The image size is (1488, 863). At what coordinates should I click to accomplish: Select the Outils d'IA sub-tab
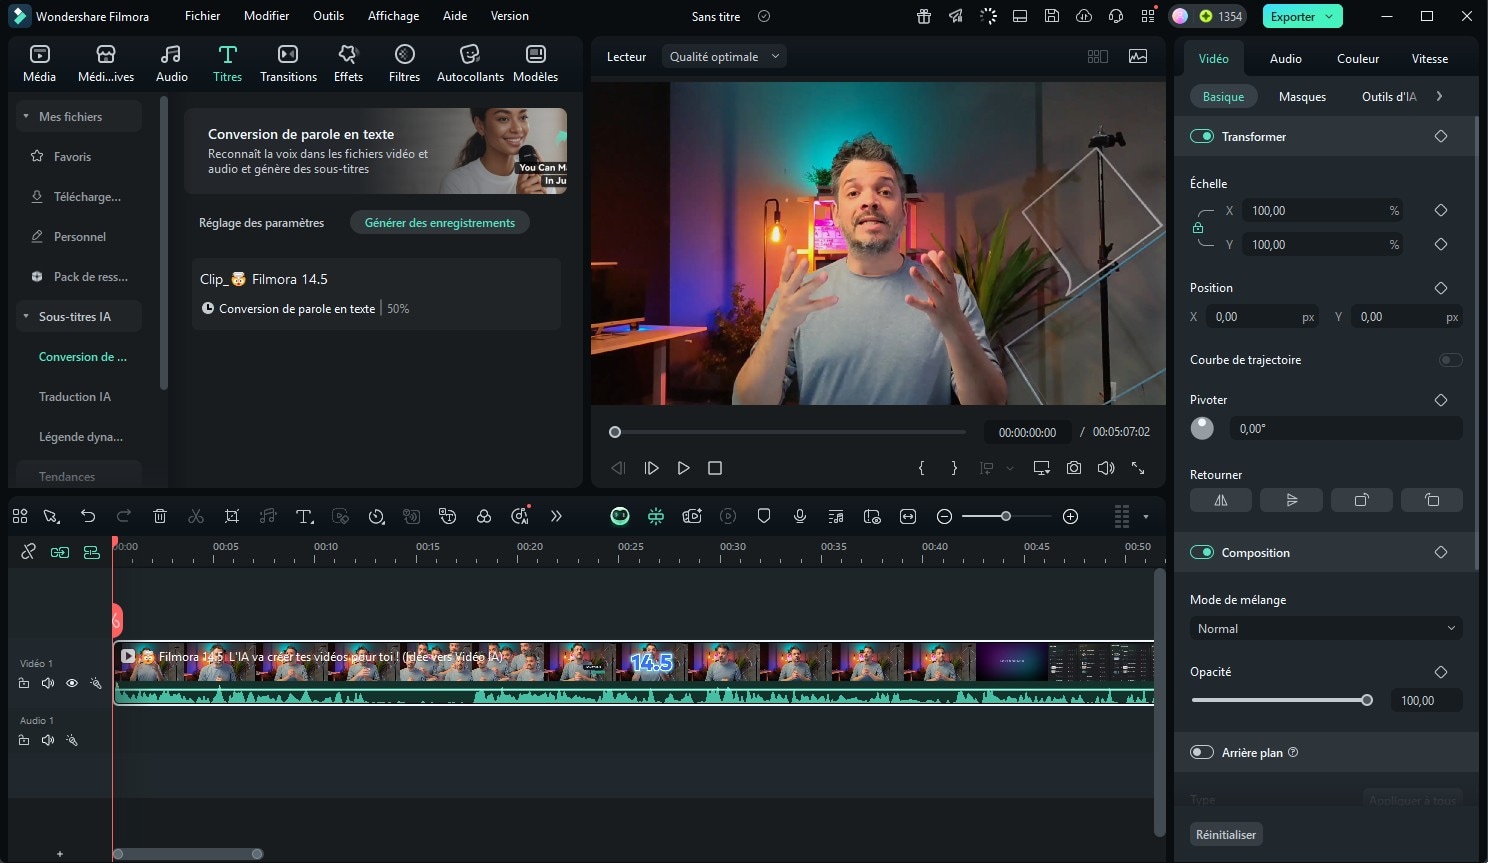[x=1389, y=97]
